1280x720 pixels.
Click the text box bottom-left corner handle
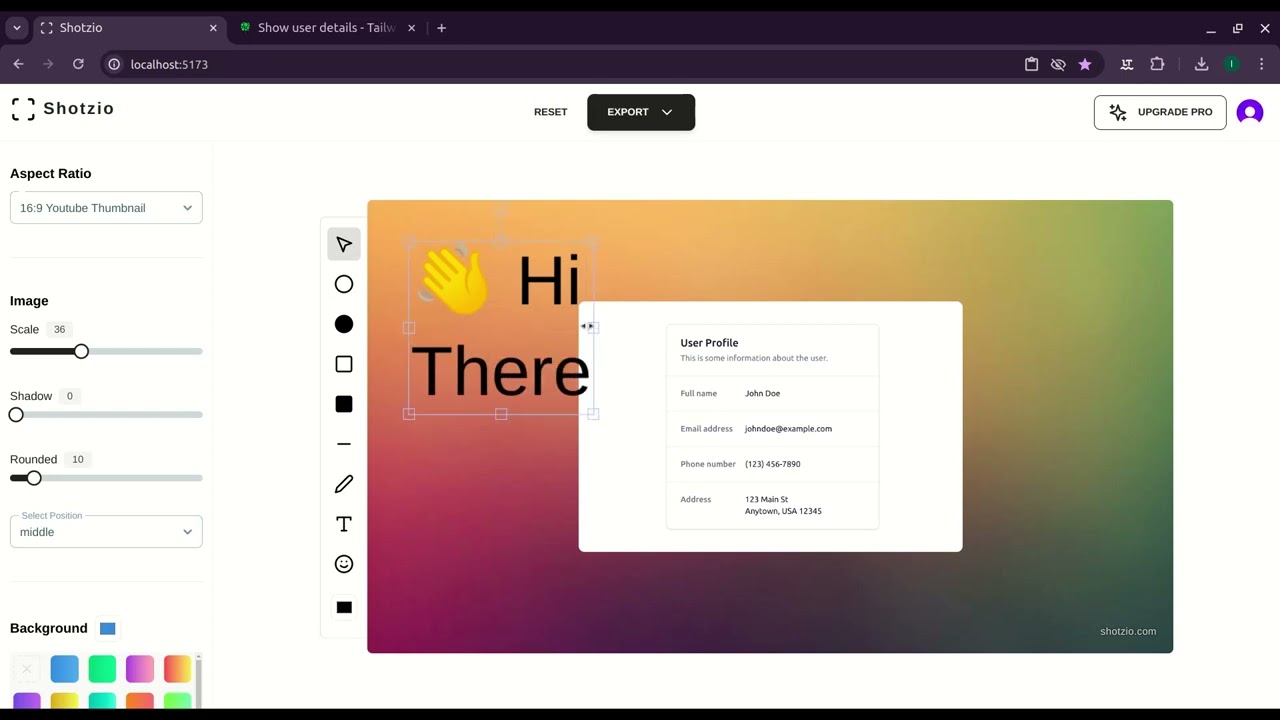pyautogui.click(x=409, y=413)
